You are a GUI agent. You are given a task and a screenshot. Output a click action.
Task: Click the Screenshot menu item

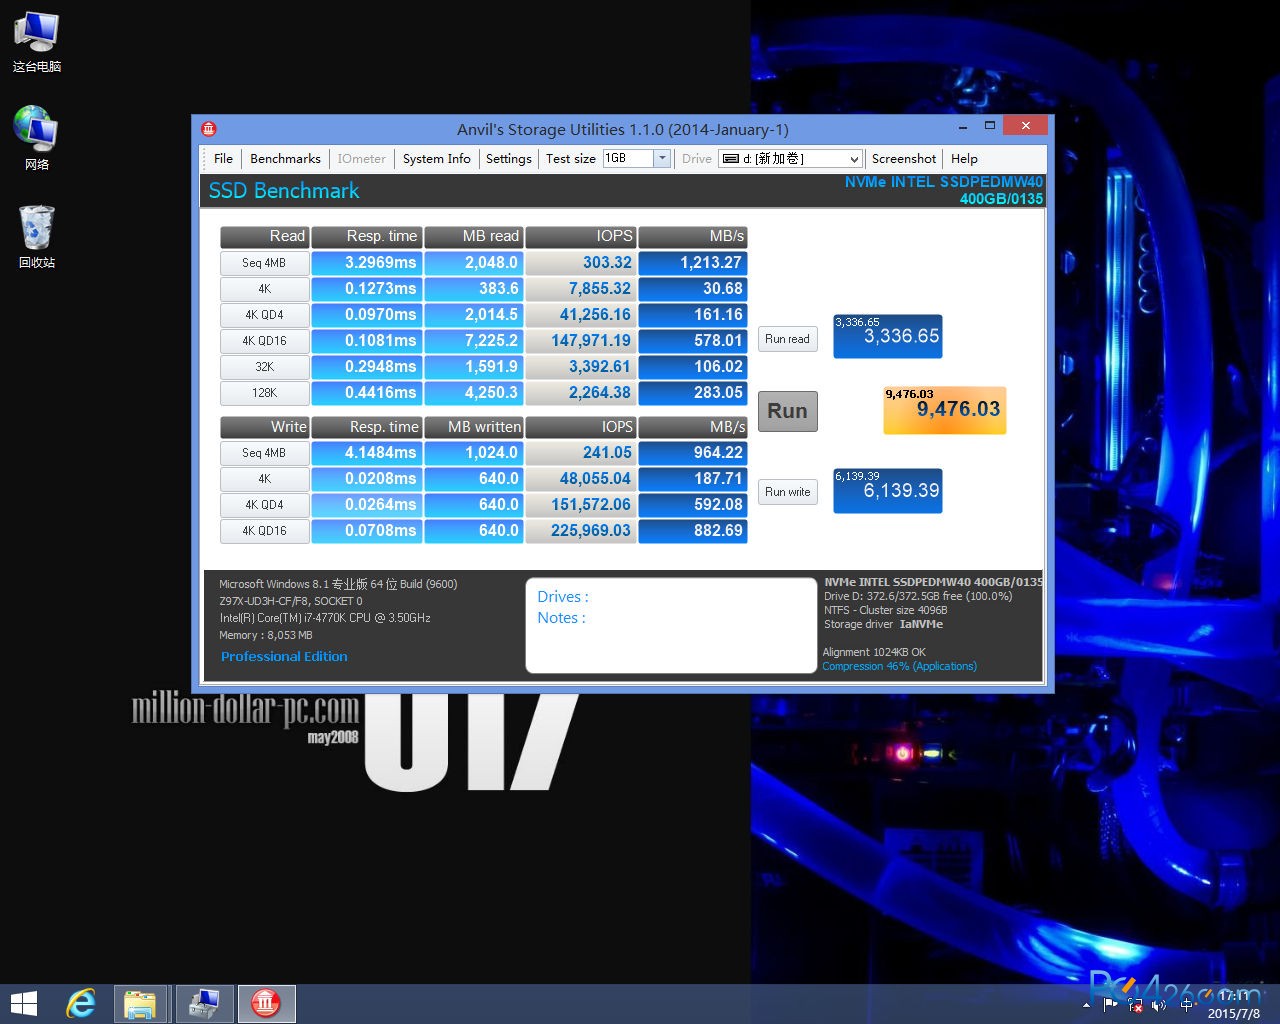(x=904, y=159)
